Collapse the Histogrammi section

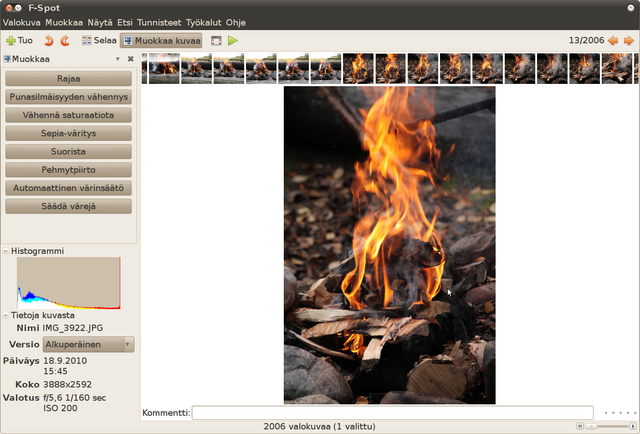click(6, 250)
